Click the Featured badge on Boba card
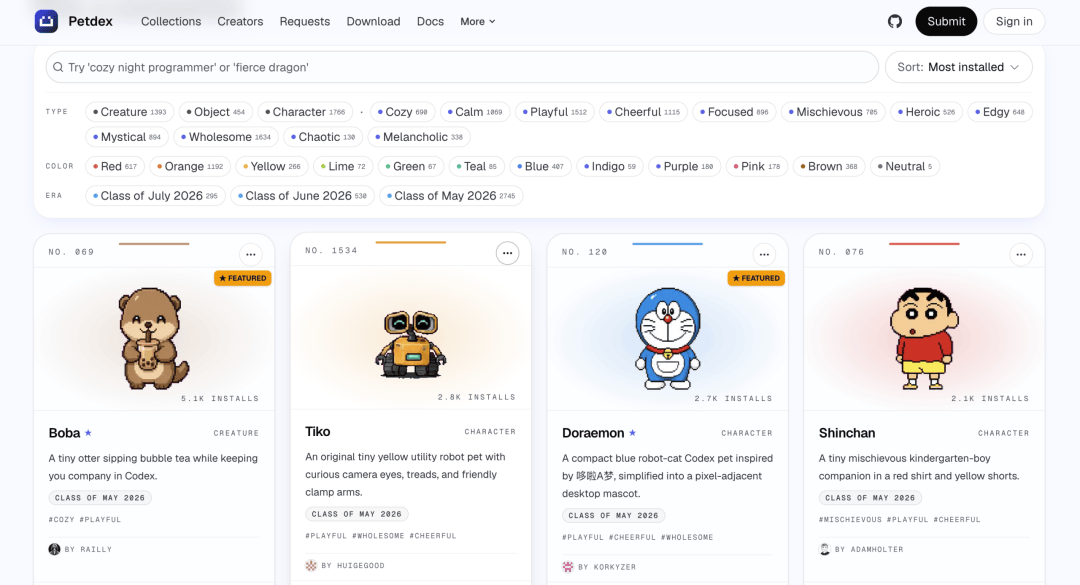 pos(242,278)
